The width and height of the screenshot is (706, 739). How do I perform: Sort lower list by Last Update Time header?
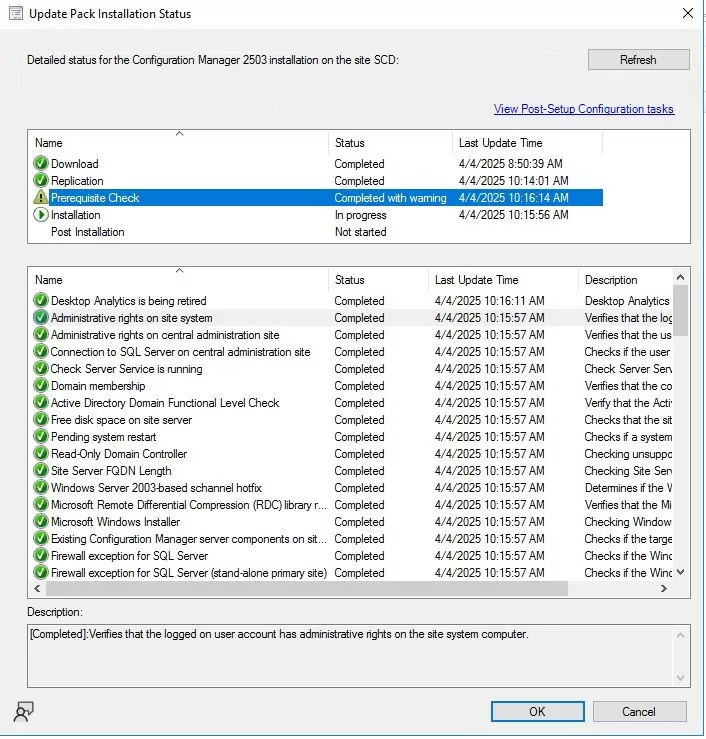point(503,279)
